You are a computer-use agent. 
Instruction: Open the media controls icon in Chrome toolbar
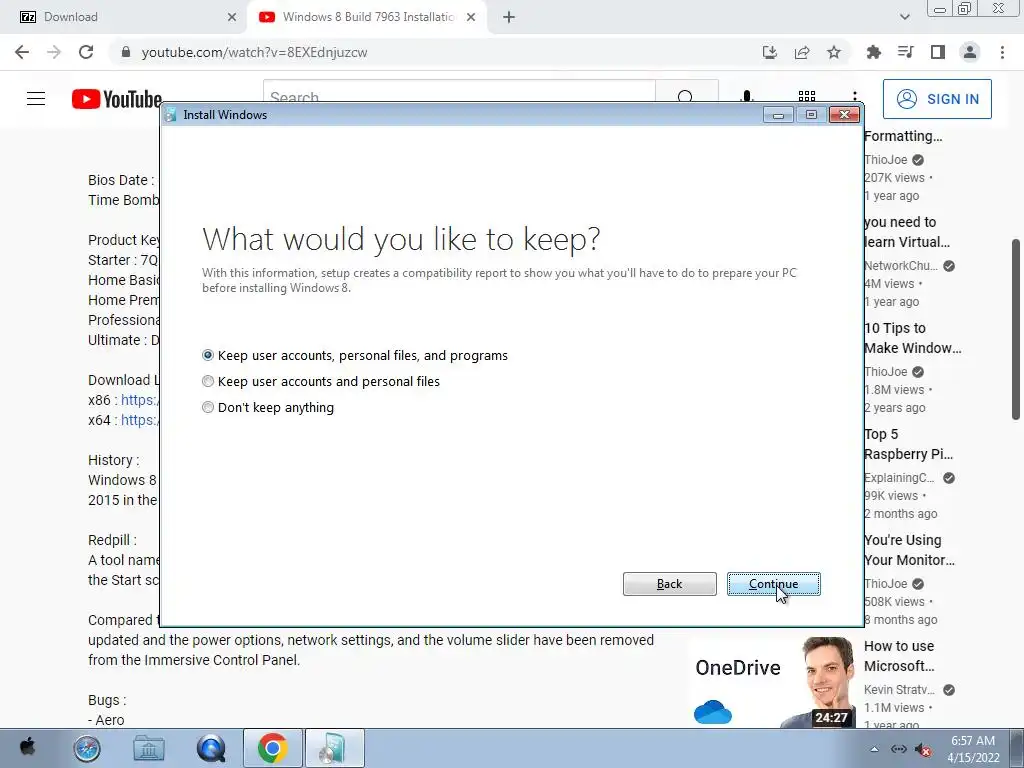(905, 52)
